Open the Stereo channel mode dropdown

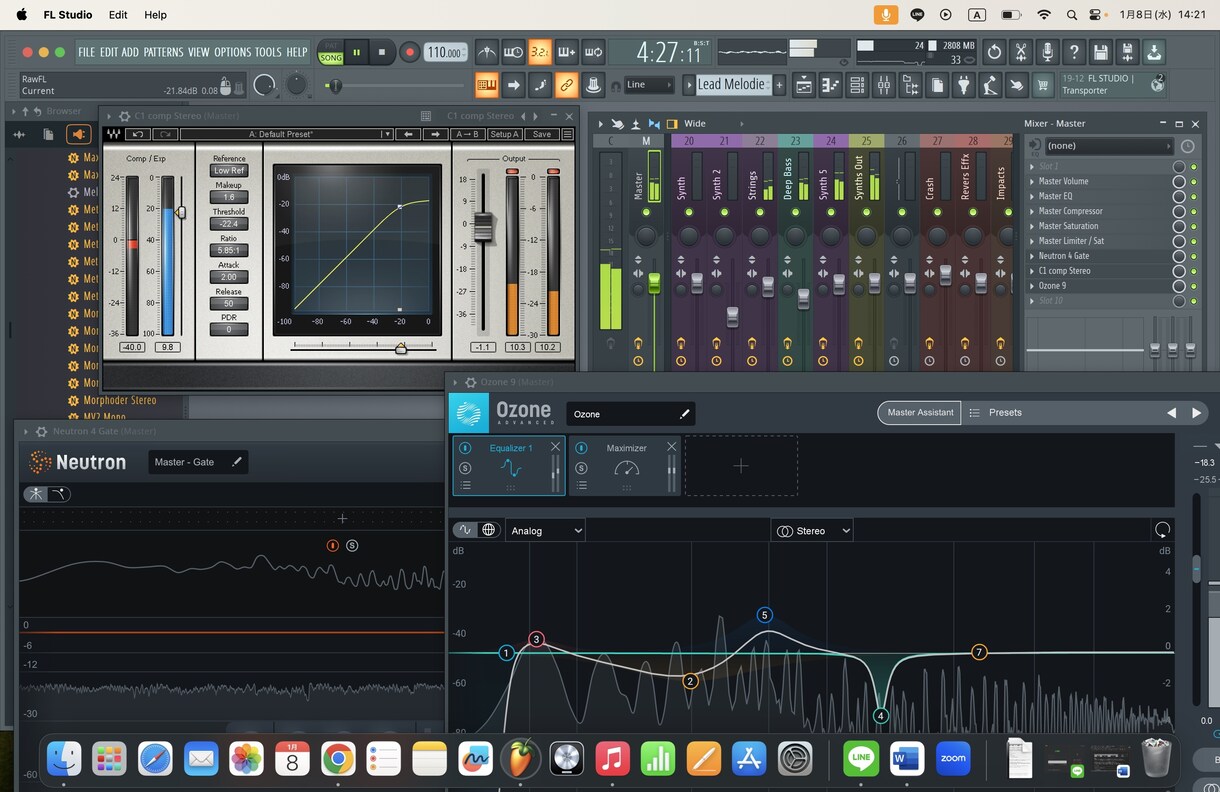(812, 531)
